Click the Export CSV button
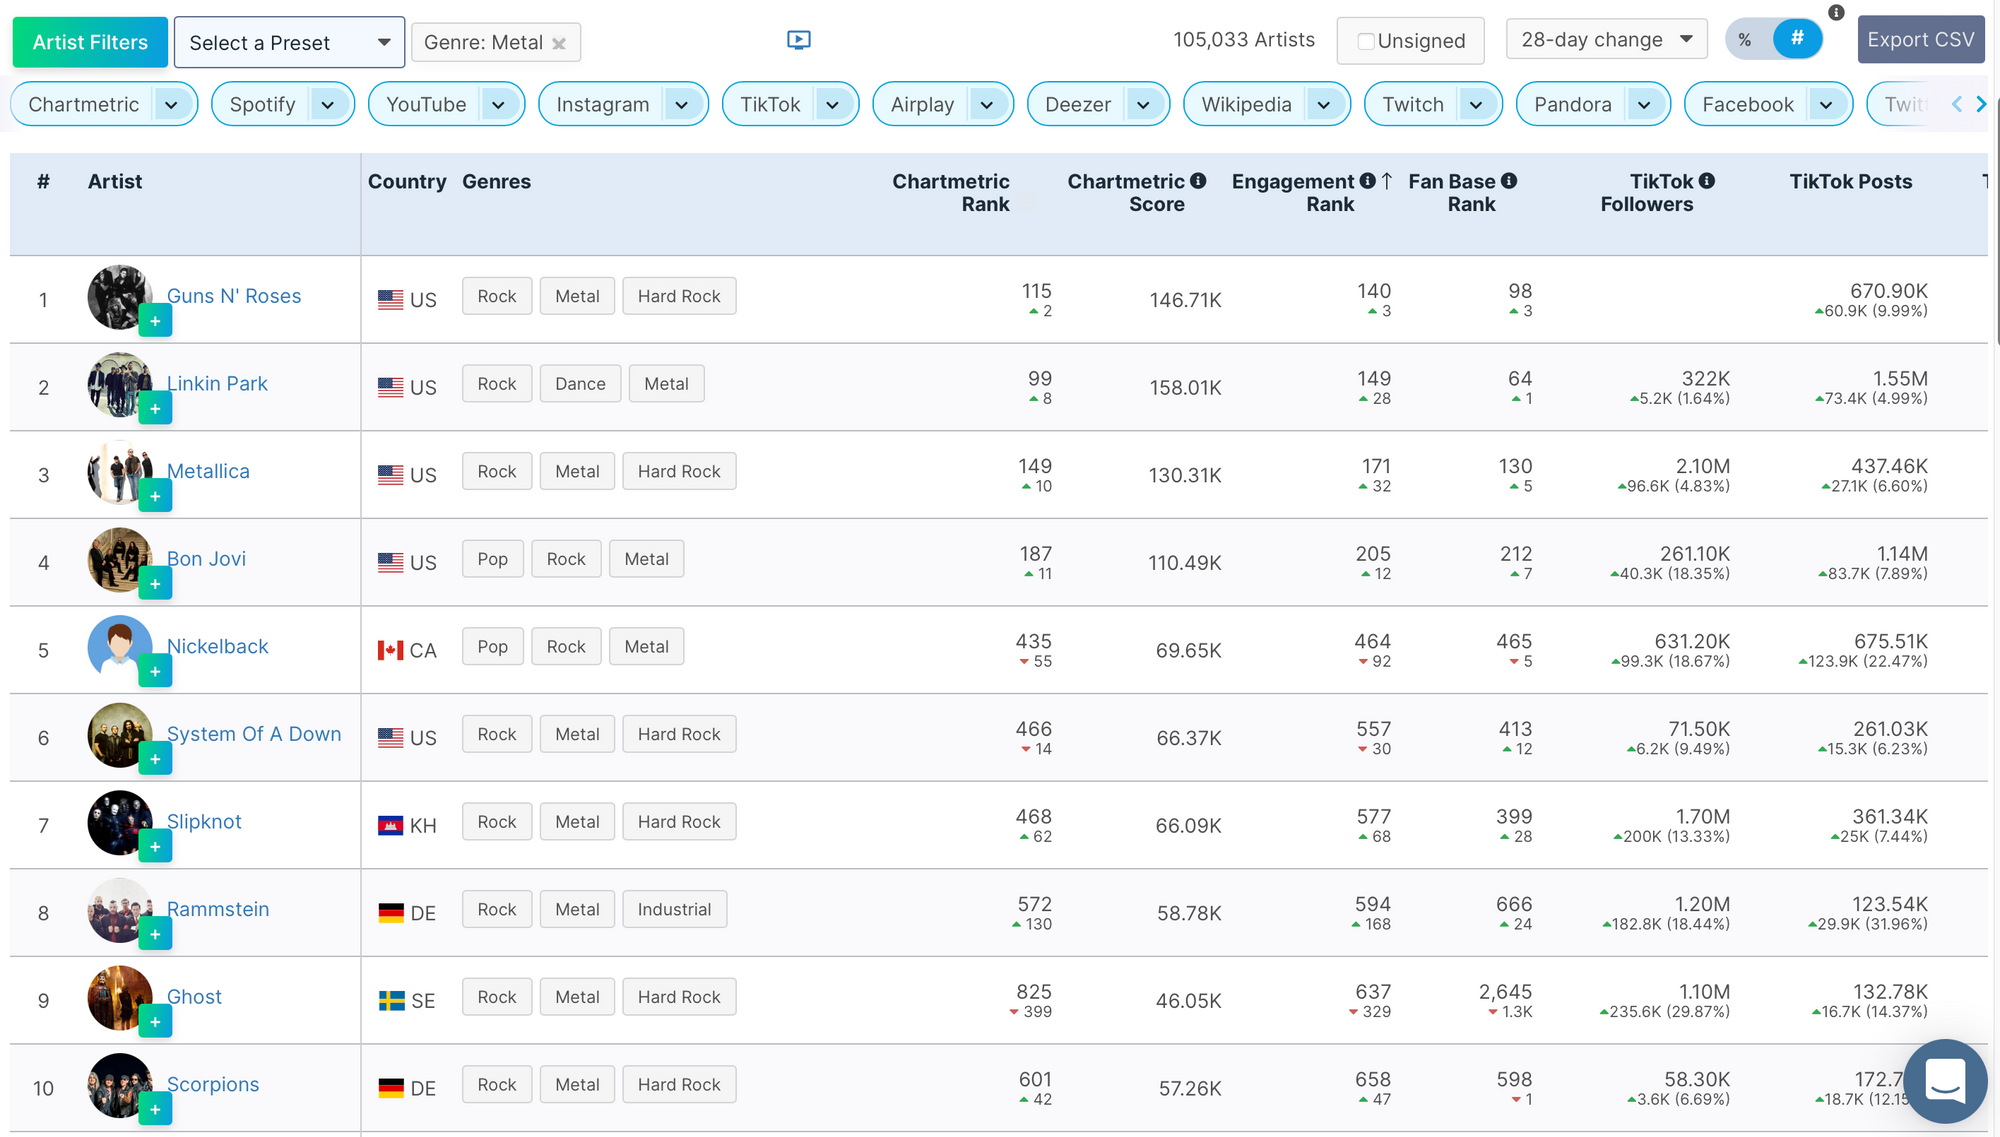The height and width of the screenshot is (1137, 2000). click(1920, 40)
